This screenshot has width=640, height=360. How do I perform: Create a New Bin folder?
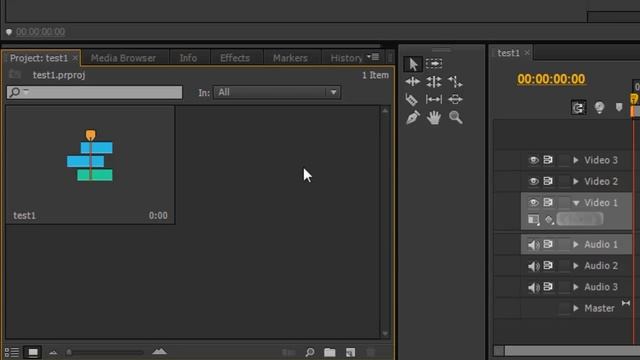pyautogui.click(x=329, y=352)
